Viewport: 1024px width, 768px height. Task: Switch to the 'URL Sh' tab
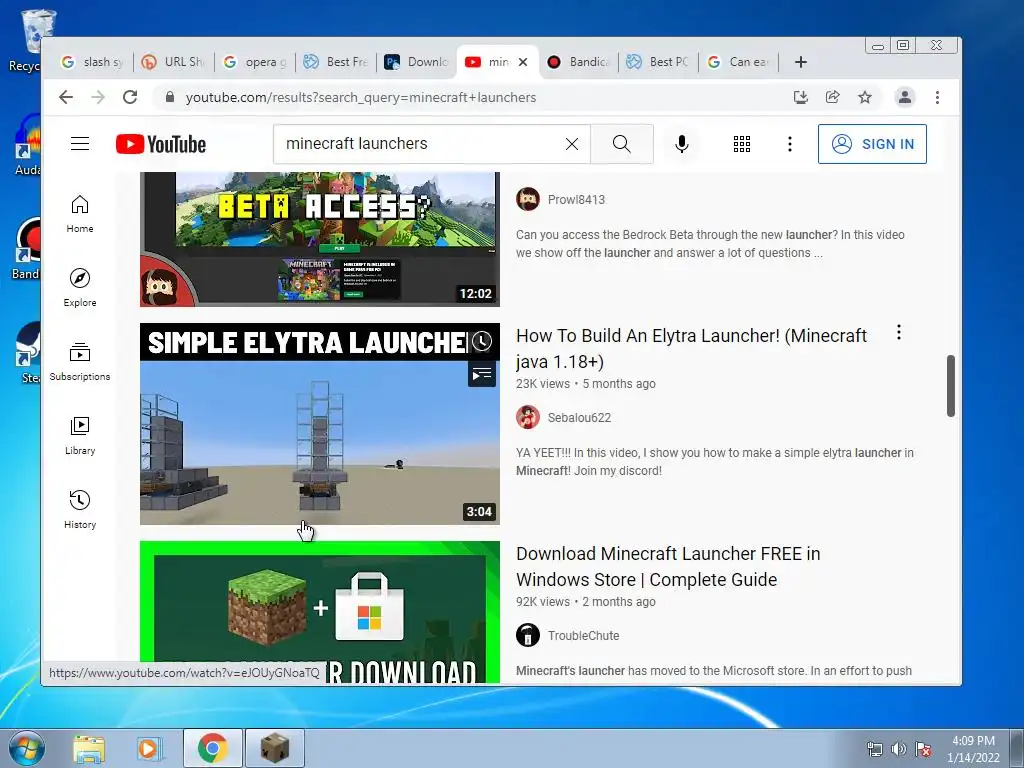pos(173,62)
